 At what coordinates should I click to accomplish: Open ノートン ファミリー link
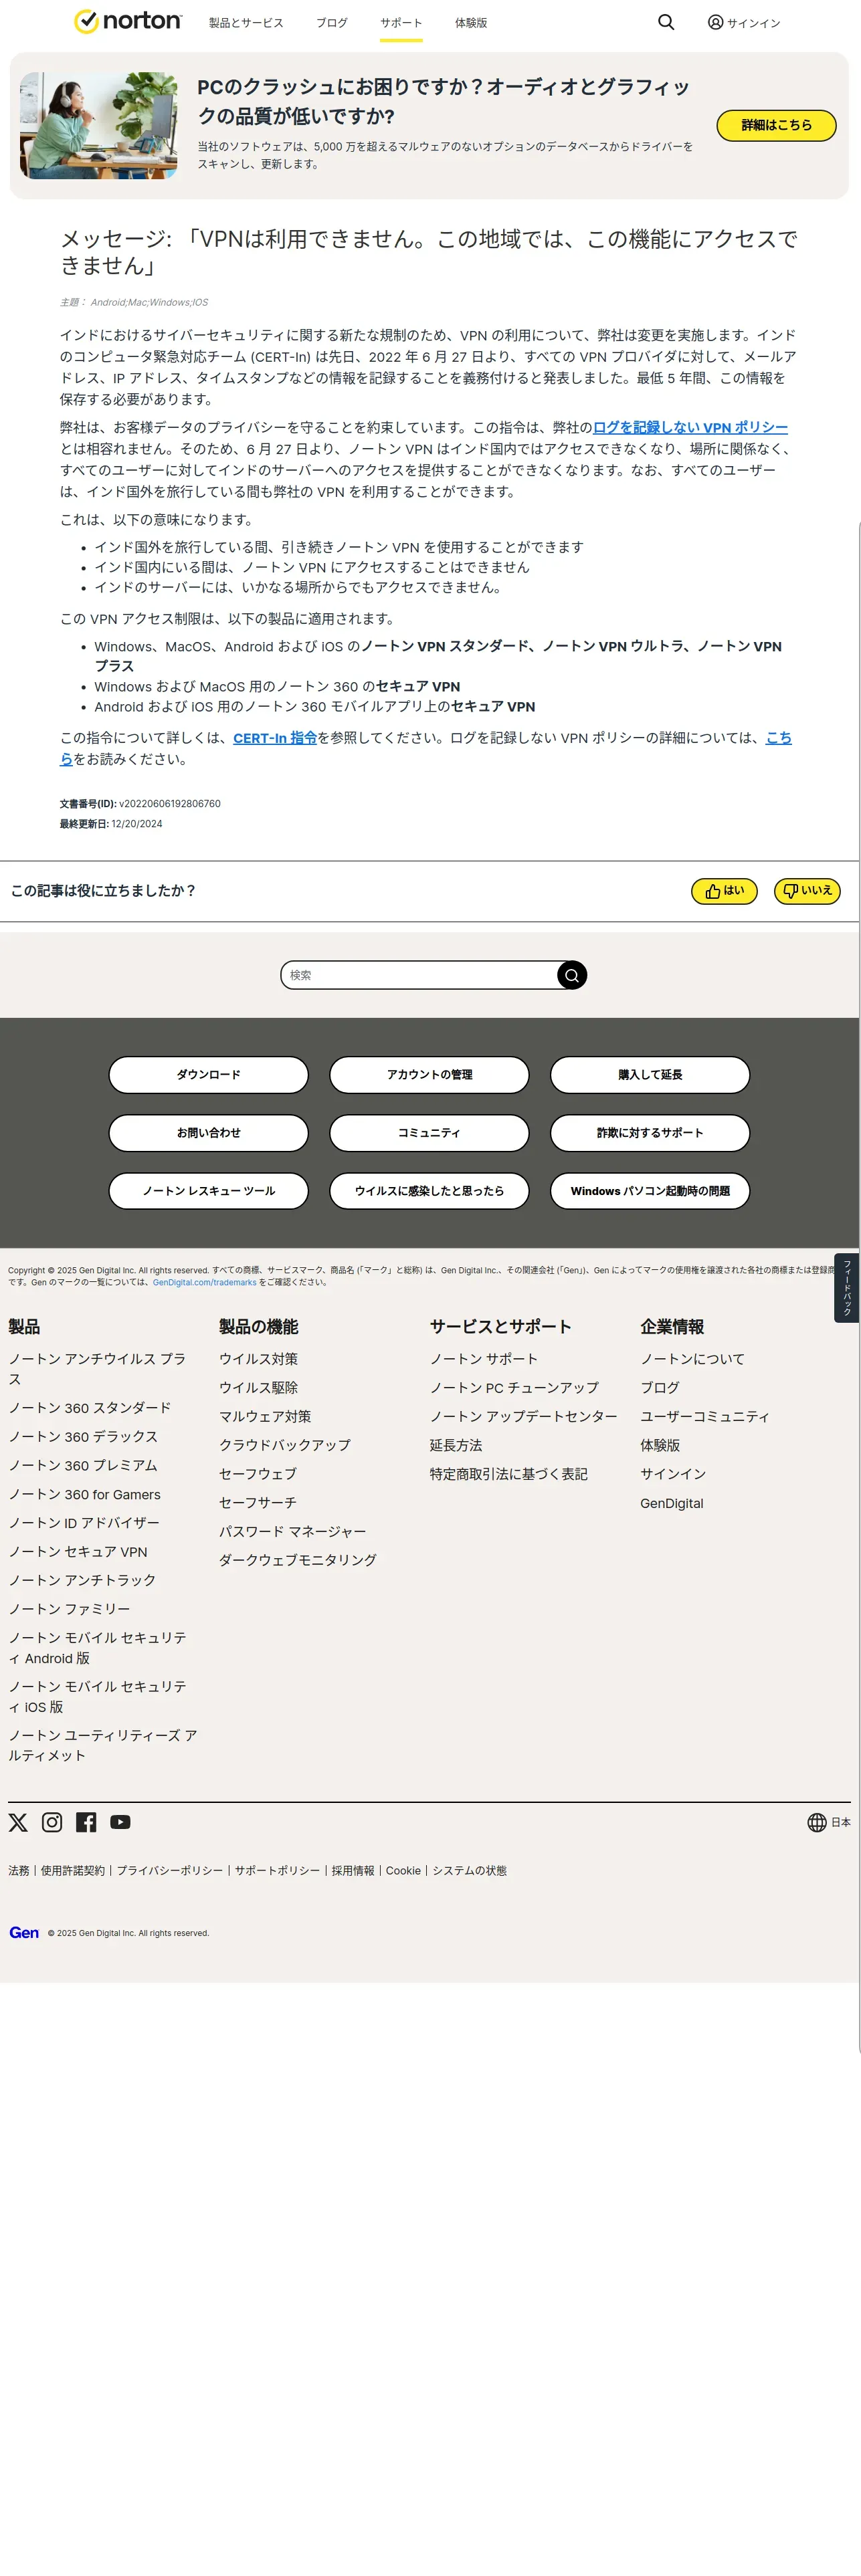69,1609
